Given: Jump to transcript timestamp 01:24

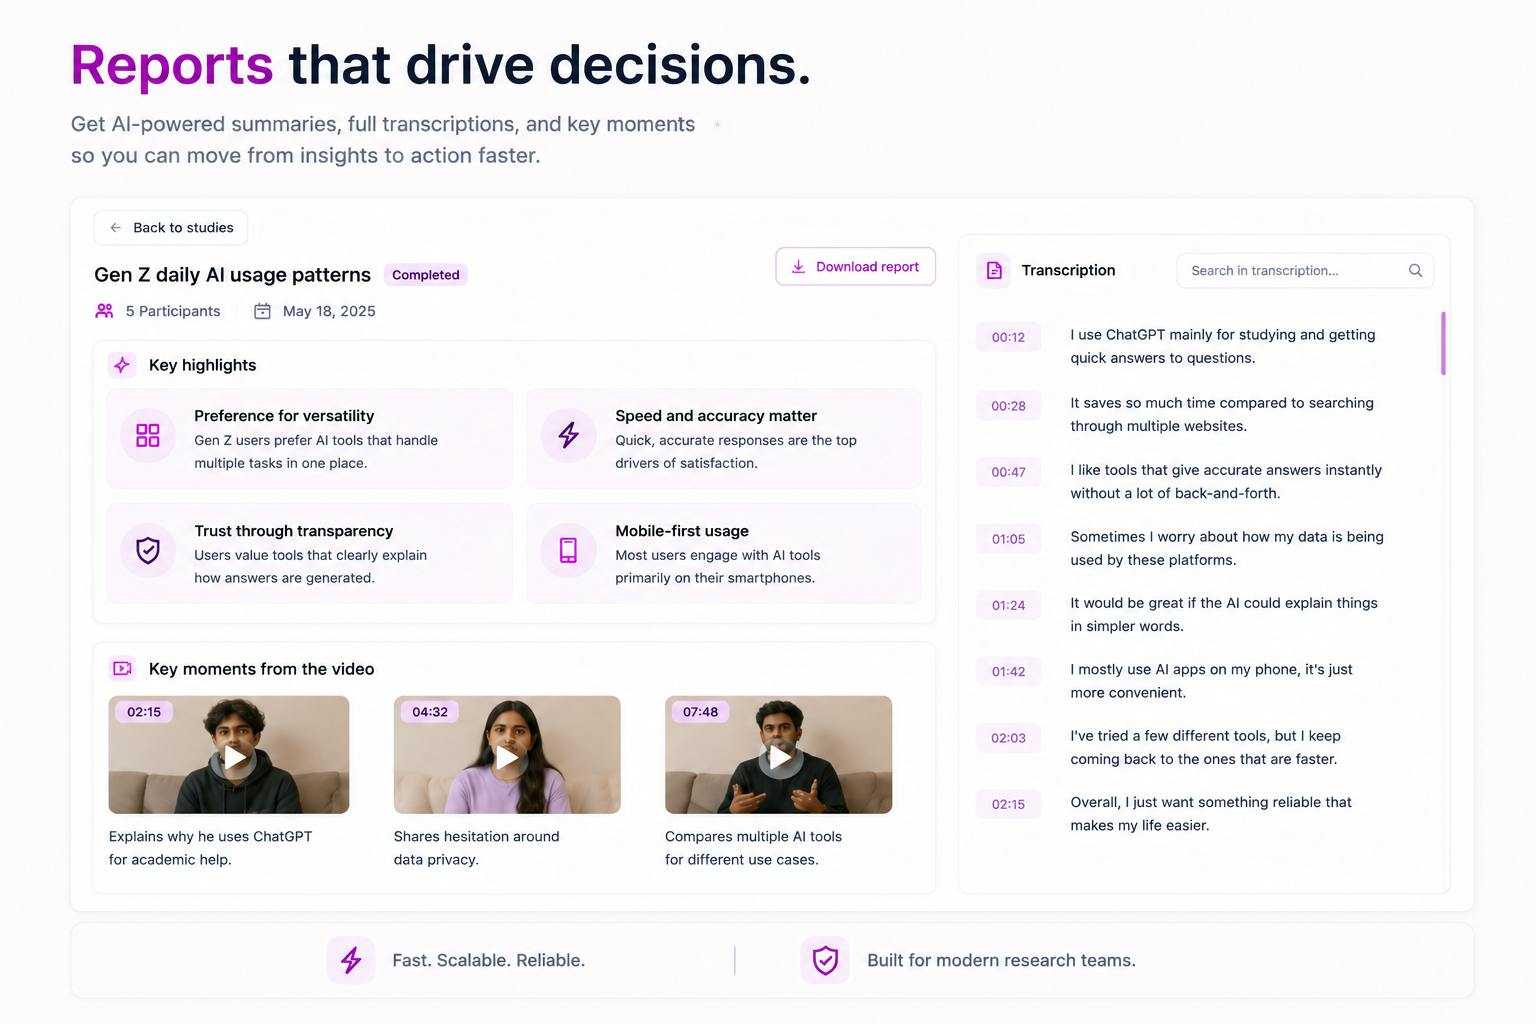Looking at the screenshot, I should click(1008, 605).
